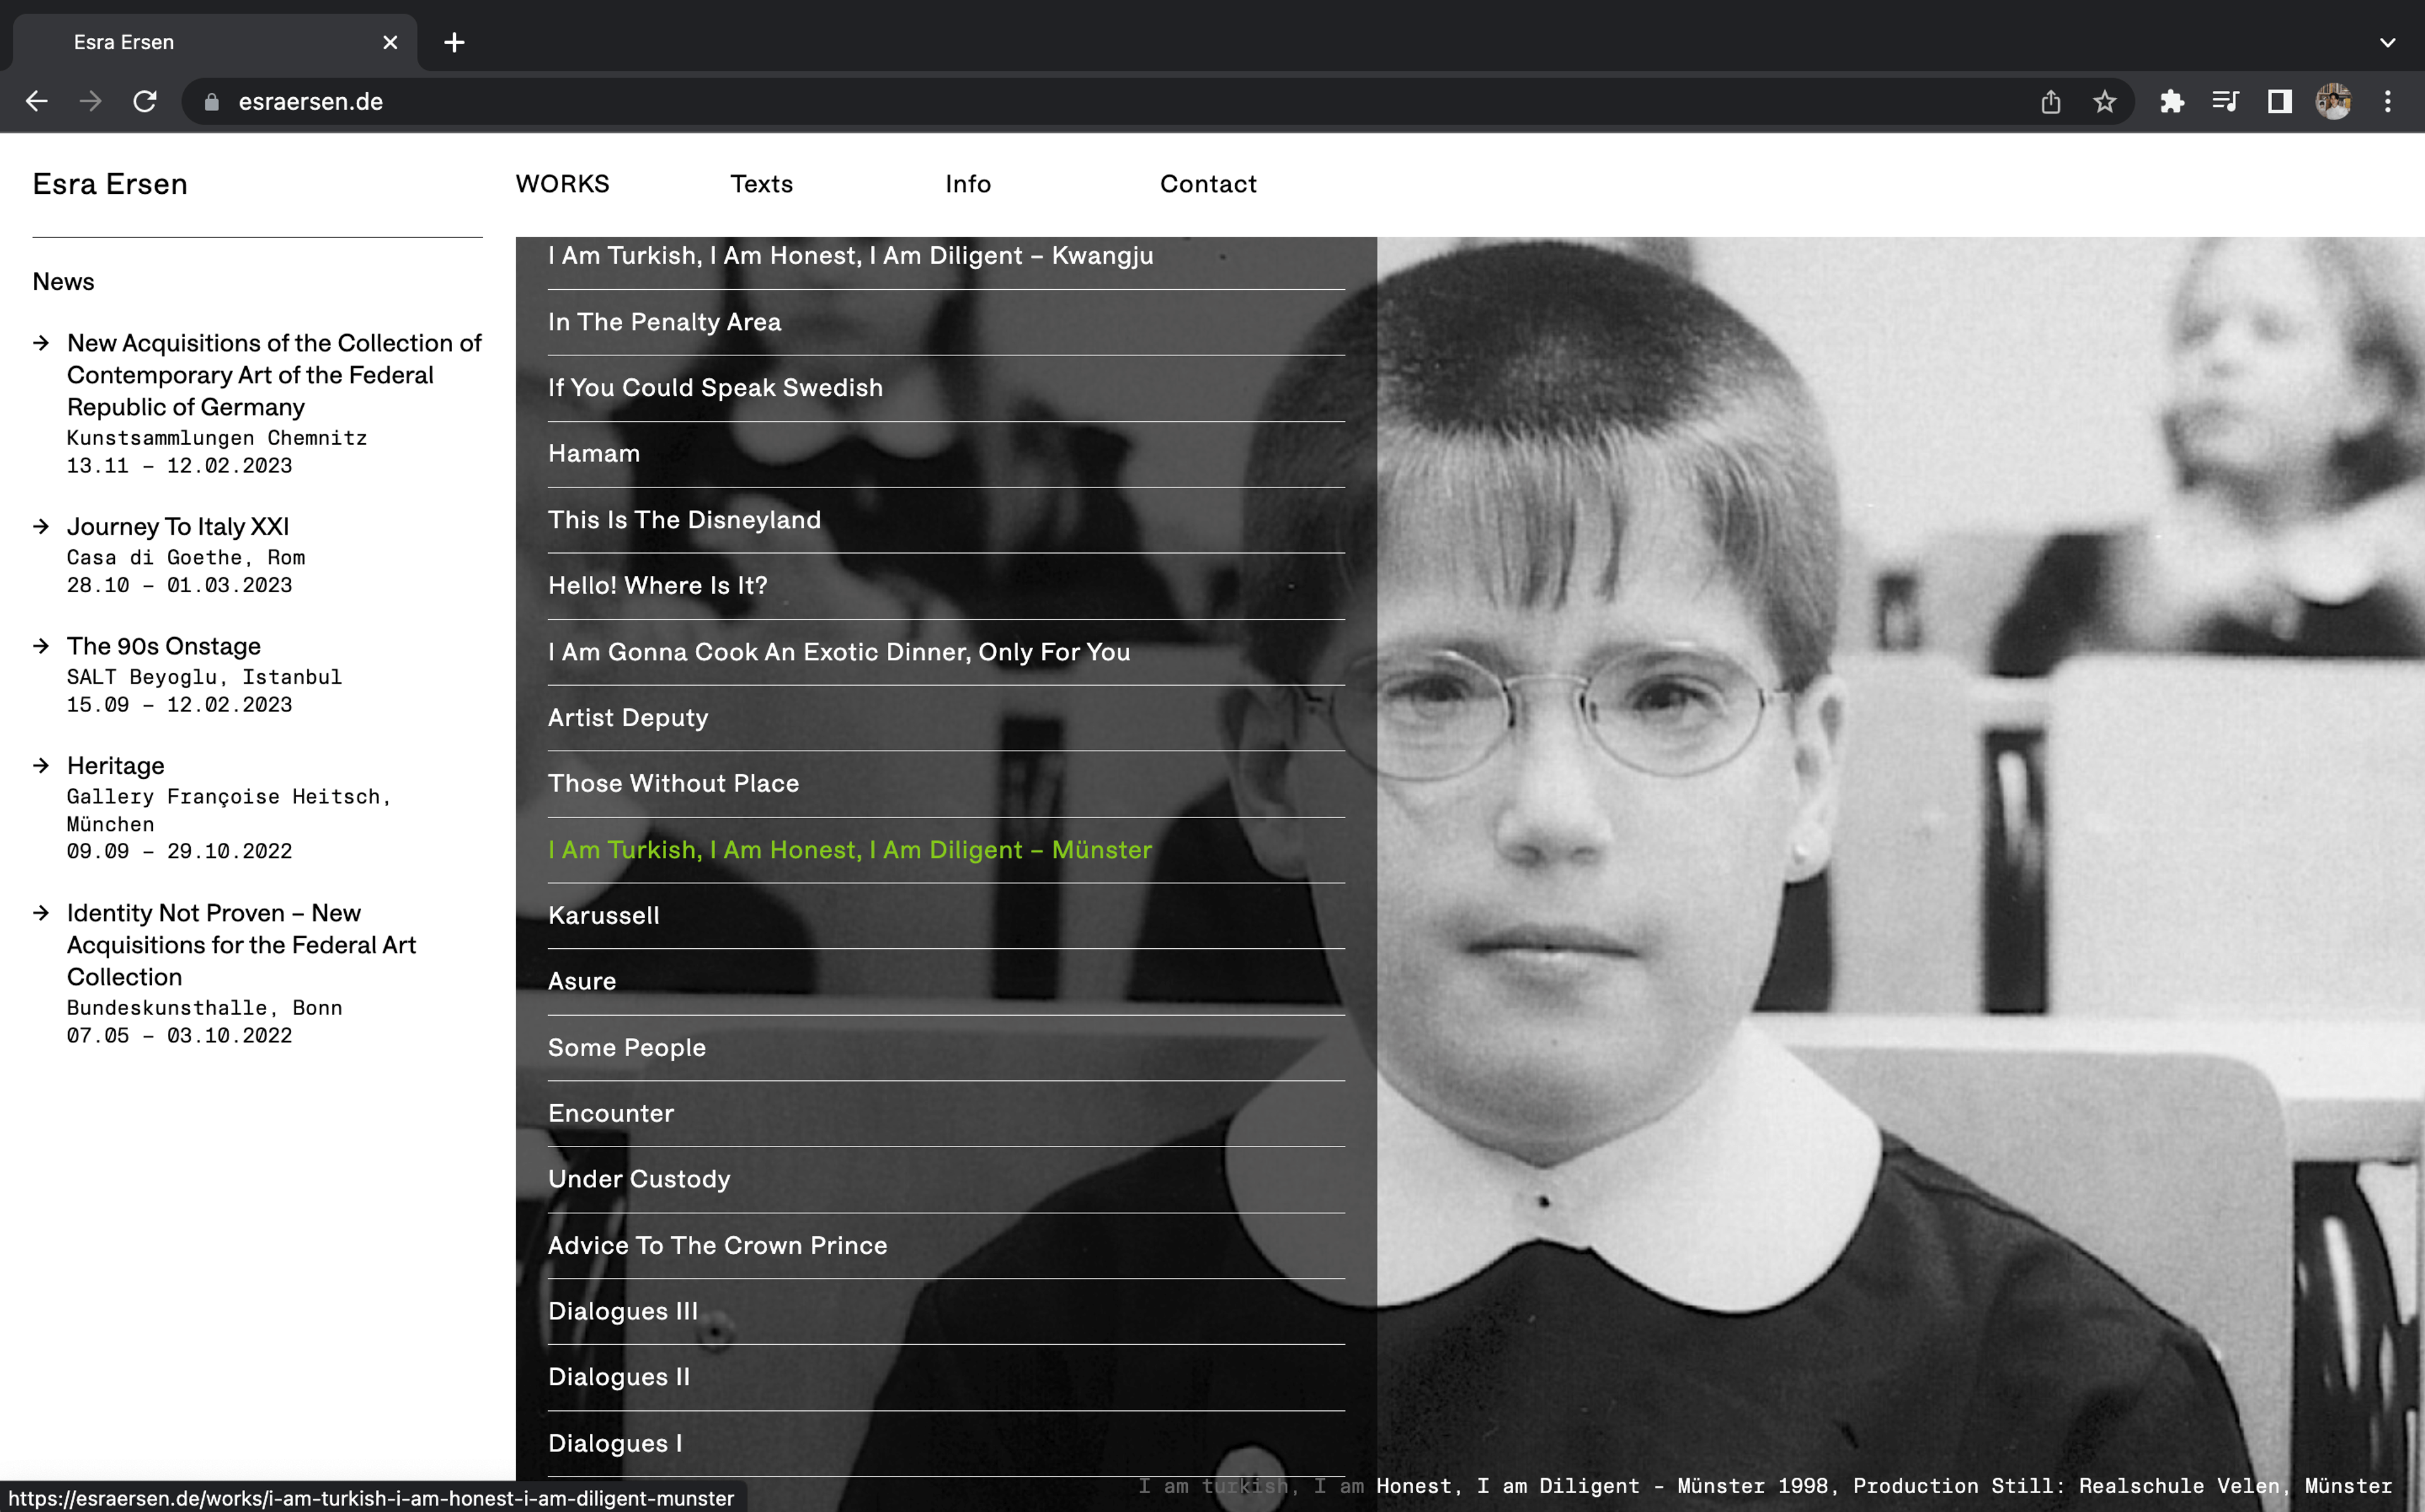The width and height of the screenshot is (2425, 1512).
Task: Click arrow beside New Acquisitions news
Action: tap(41, 343)
